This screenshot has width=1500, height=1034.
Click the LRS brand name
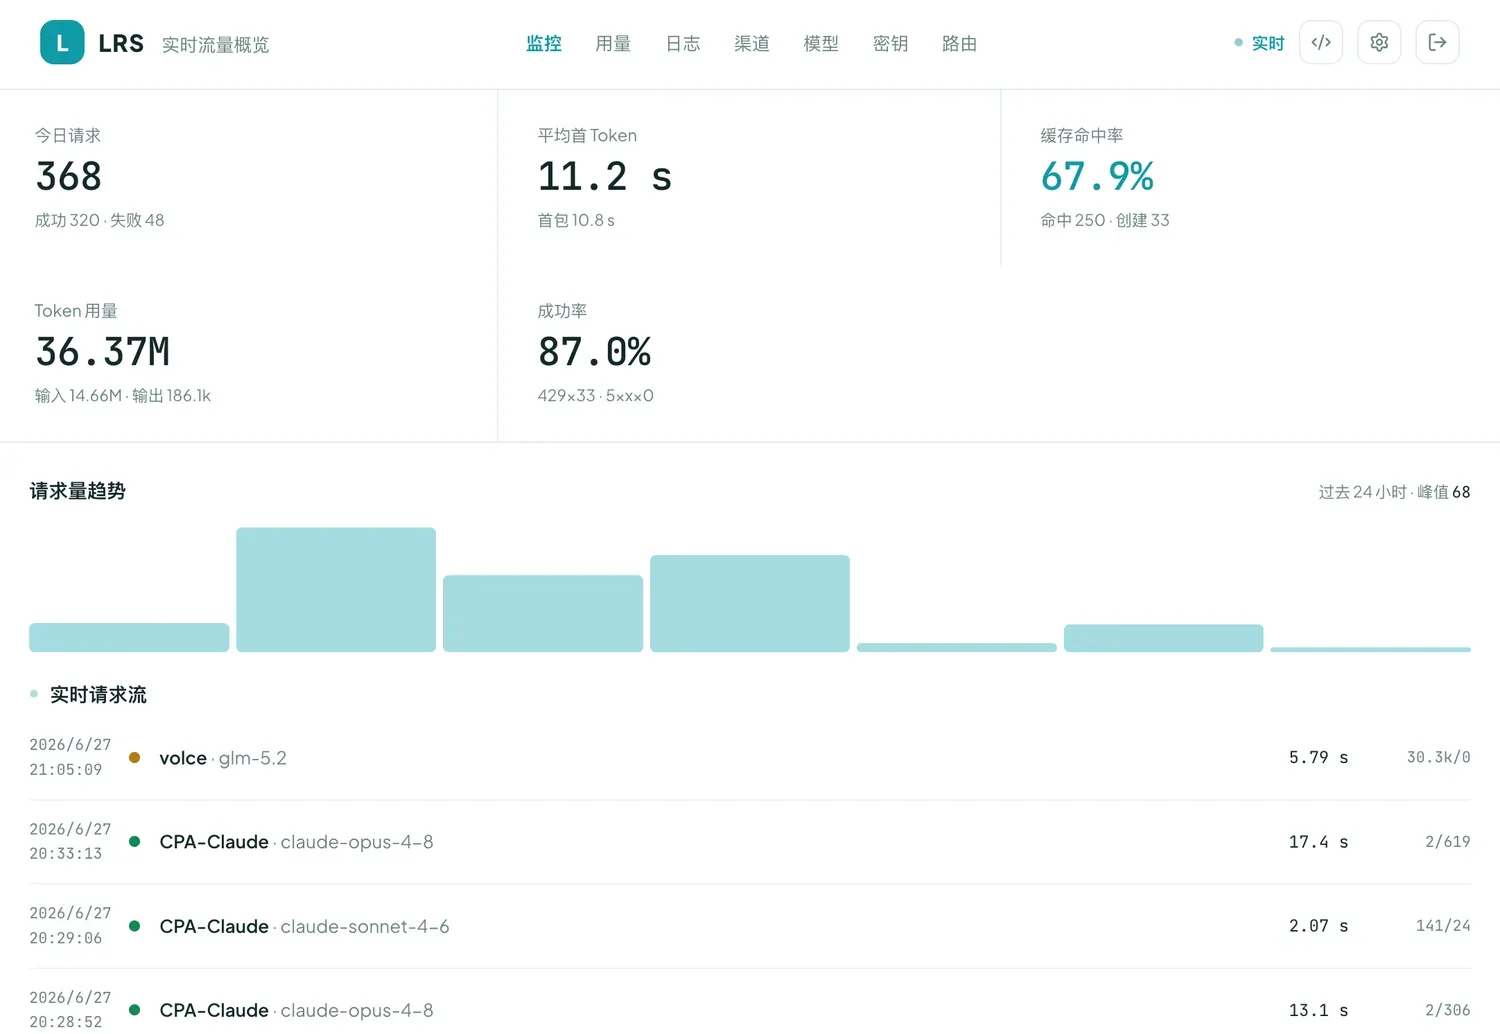point(121,44)
